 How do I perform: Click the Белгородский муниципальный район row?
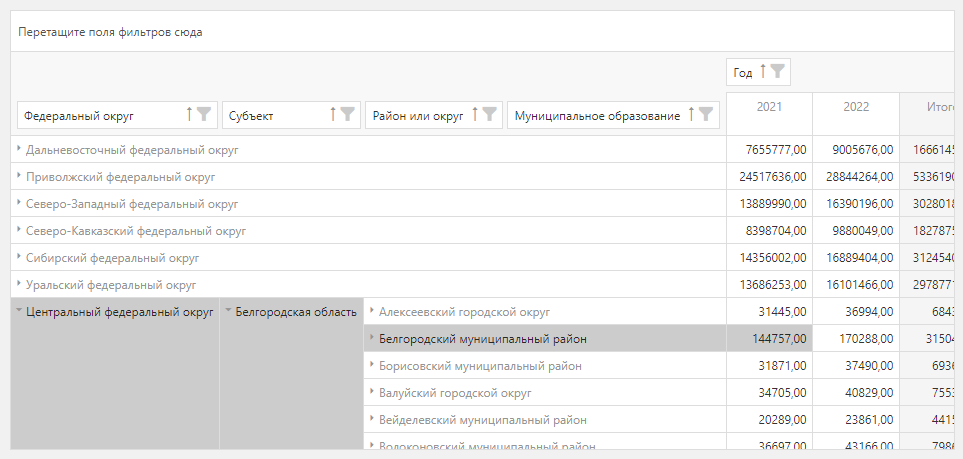pos(482,339)
